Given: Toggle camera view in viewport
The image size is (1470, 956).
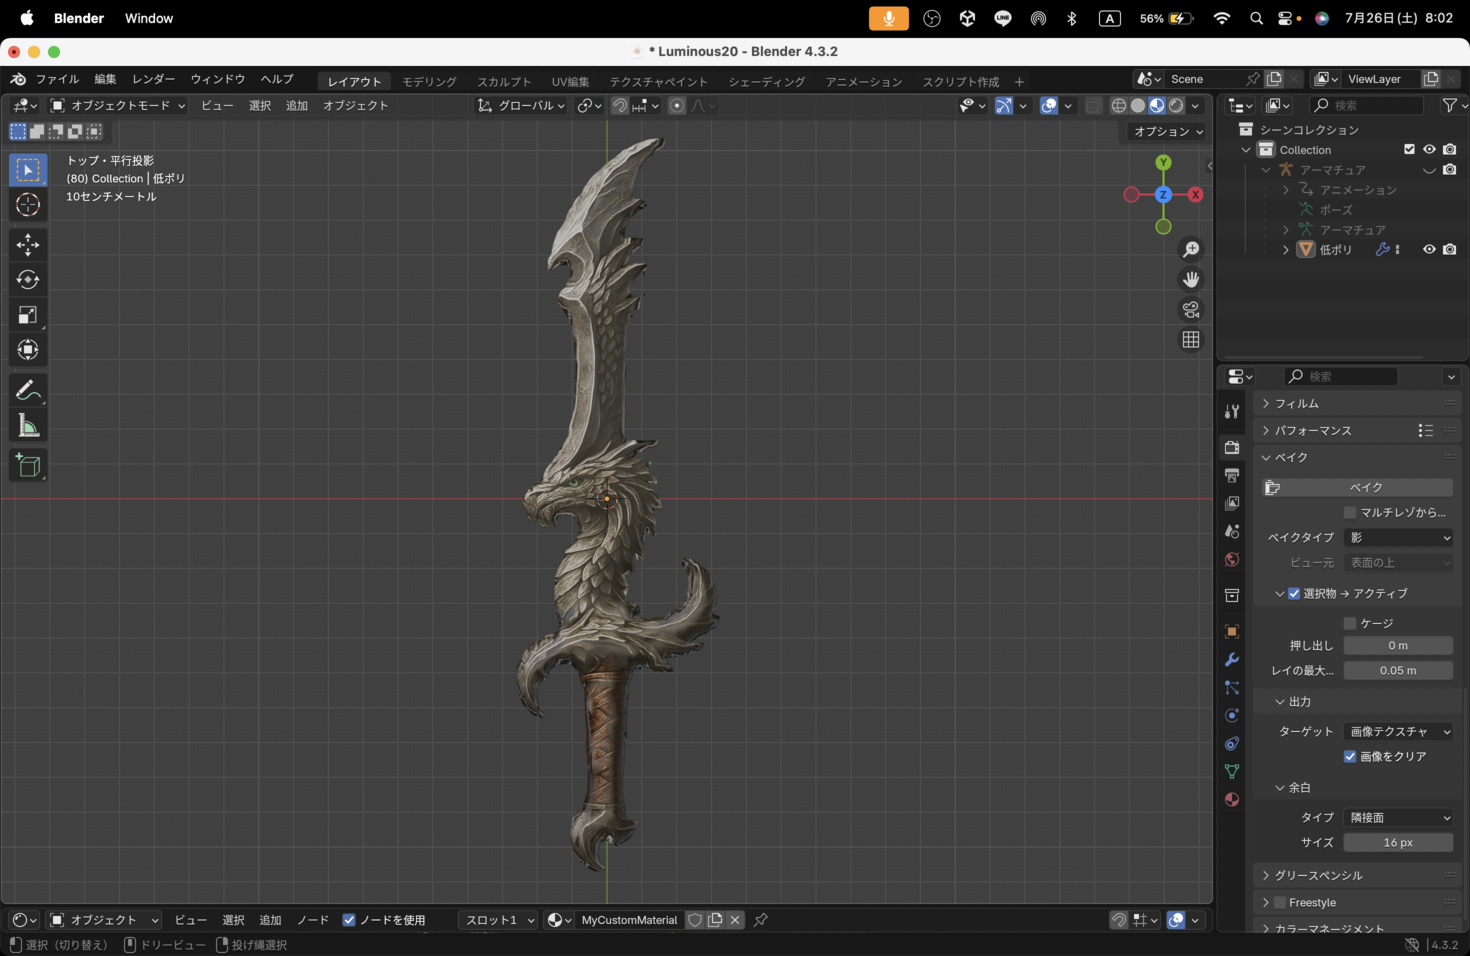Looking at the screenshot, I should 1190,310.
